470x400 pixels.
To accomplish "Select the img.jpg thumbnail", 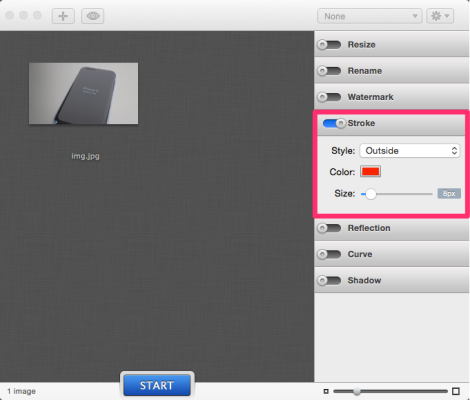I will pos(83,93).
